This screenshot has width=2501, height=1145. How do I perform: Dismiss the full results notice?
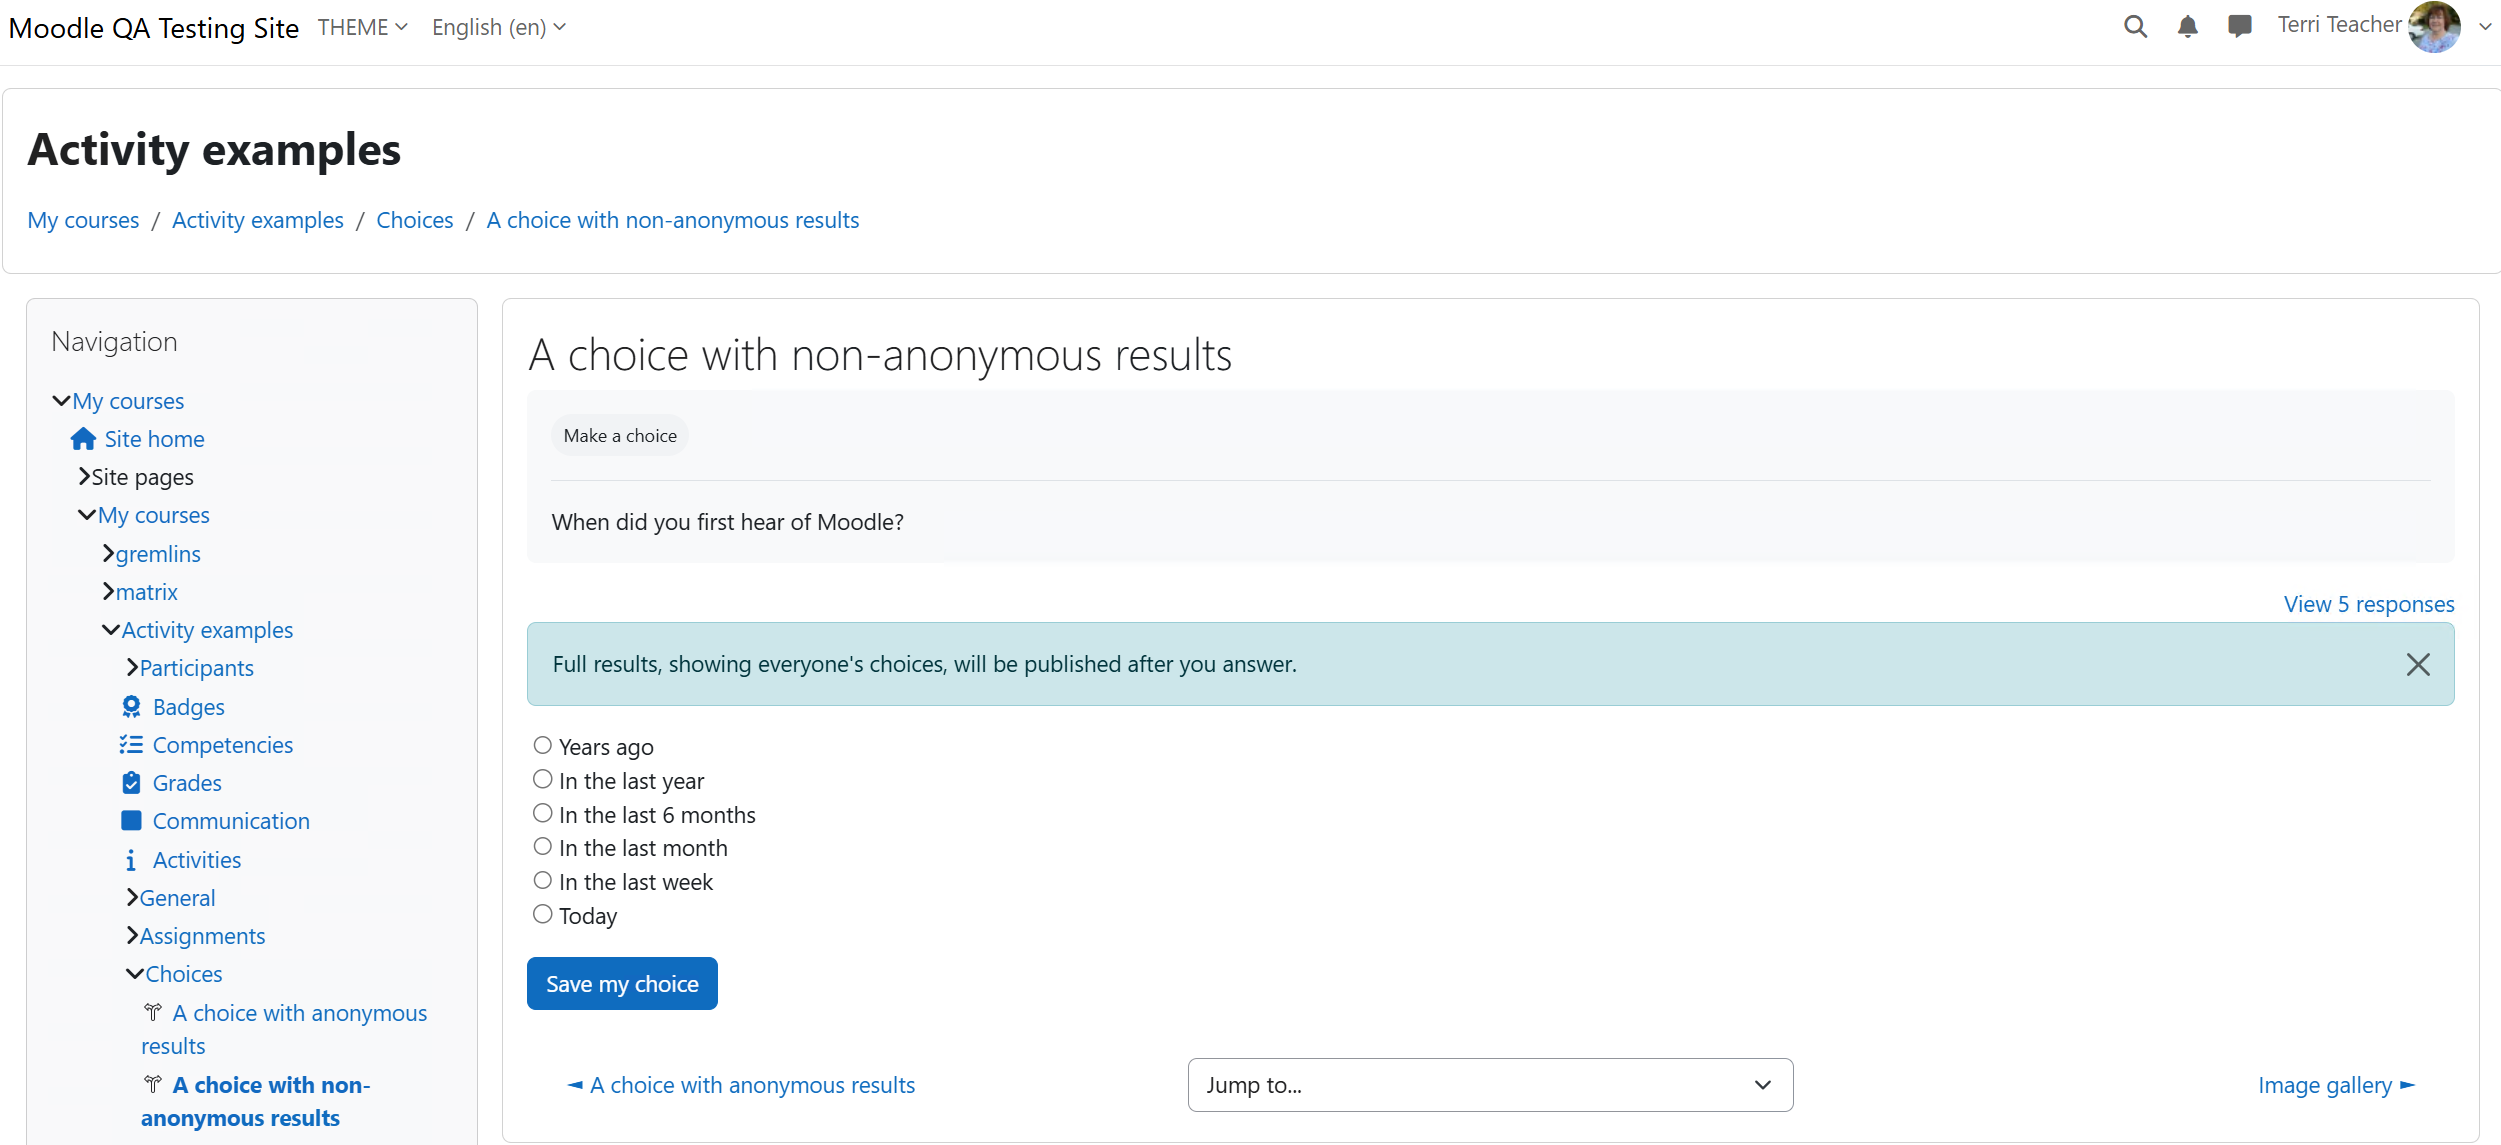click(x=2418, y=664)
